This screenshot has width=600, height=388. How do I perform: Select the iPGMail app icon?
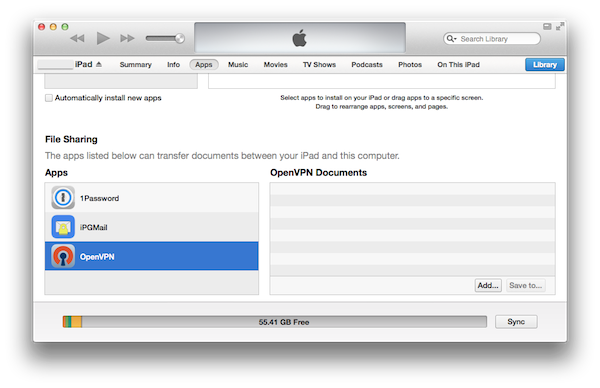[x=63, y=227]
